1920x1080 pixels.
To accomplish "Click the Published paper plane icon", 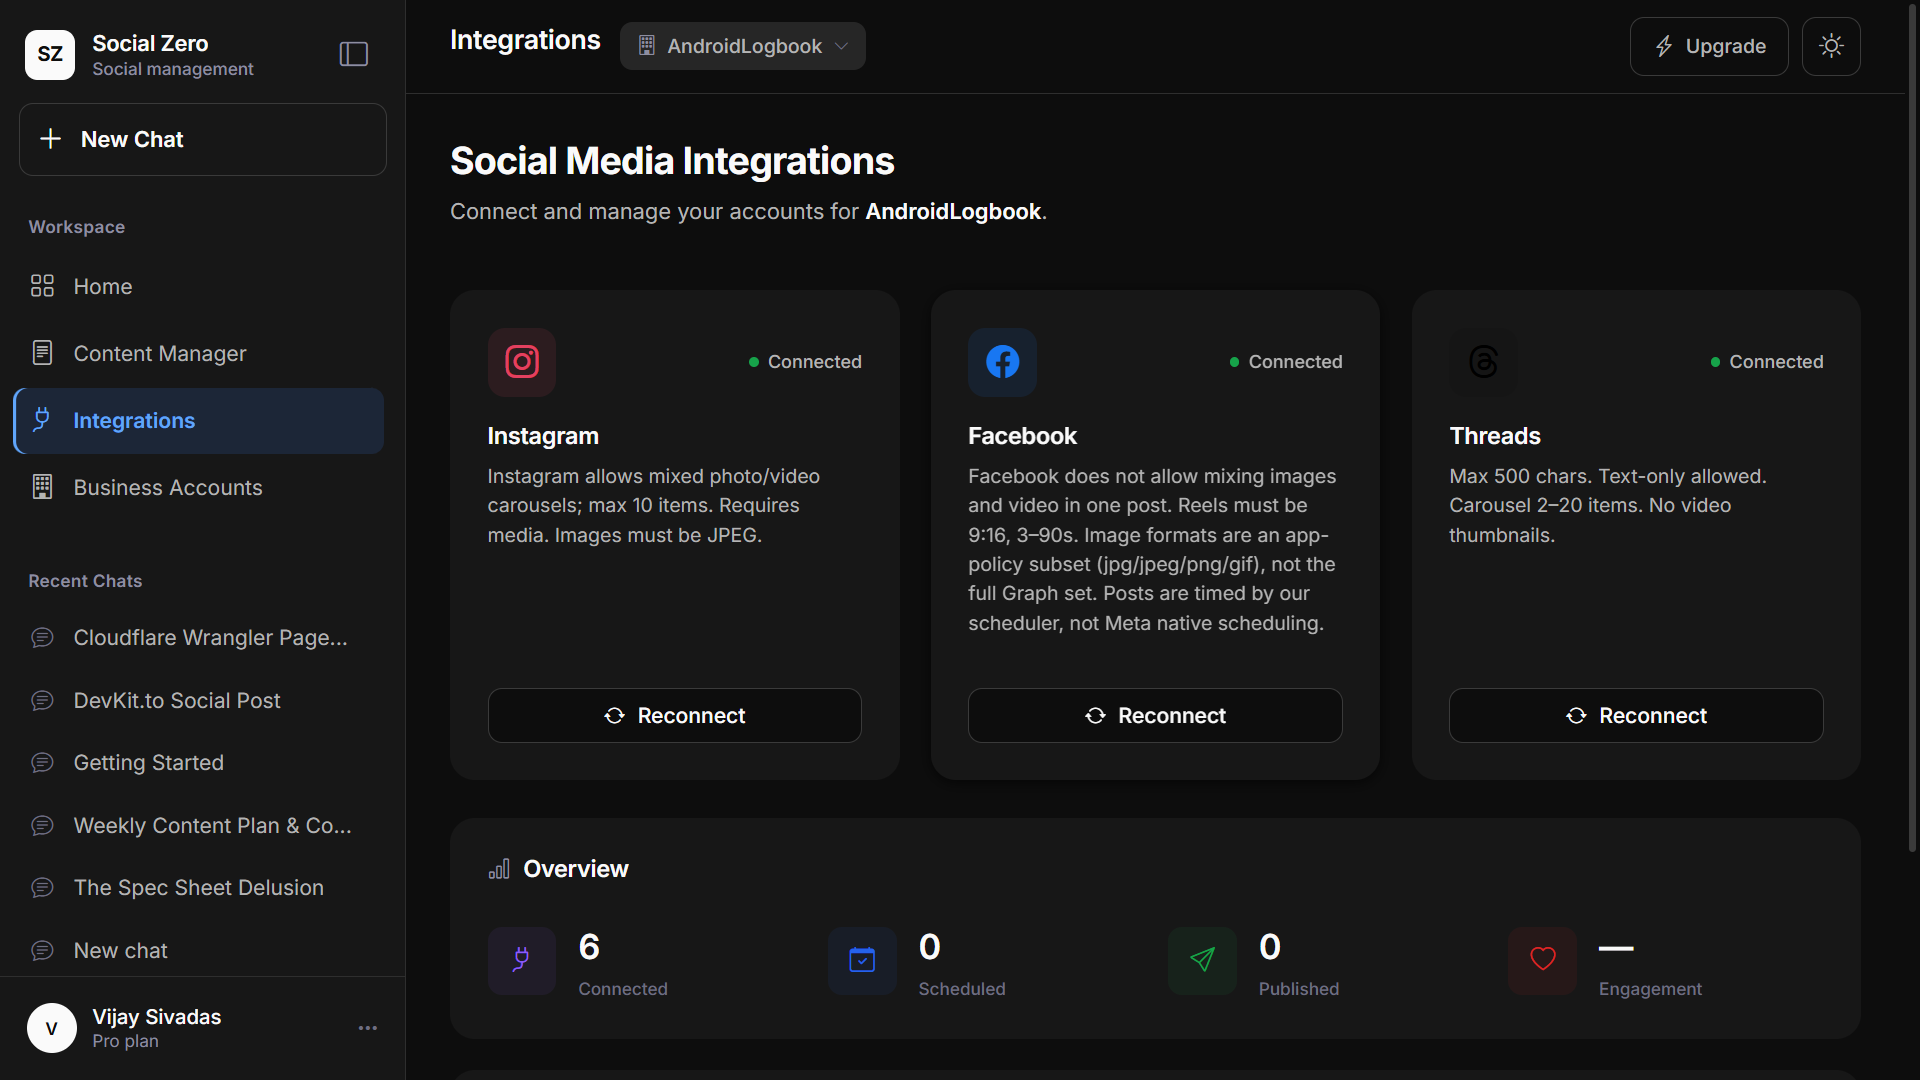I will 1202,961.
